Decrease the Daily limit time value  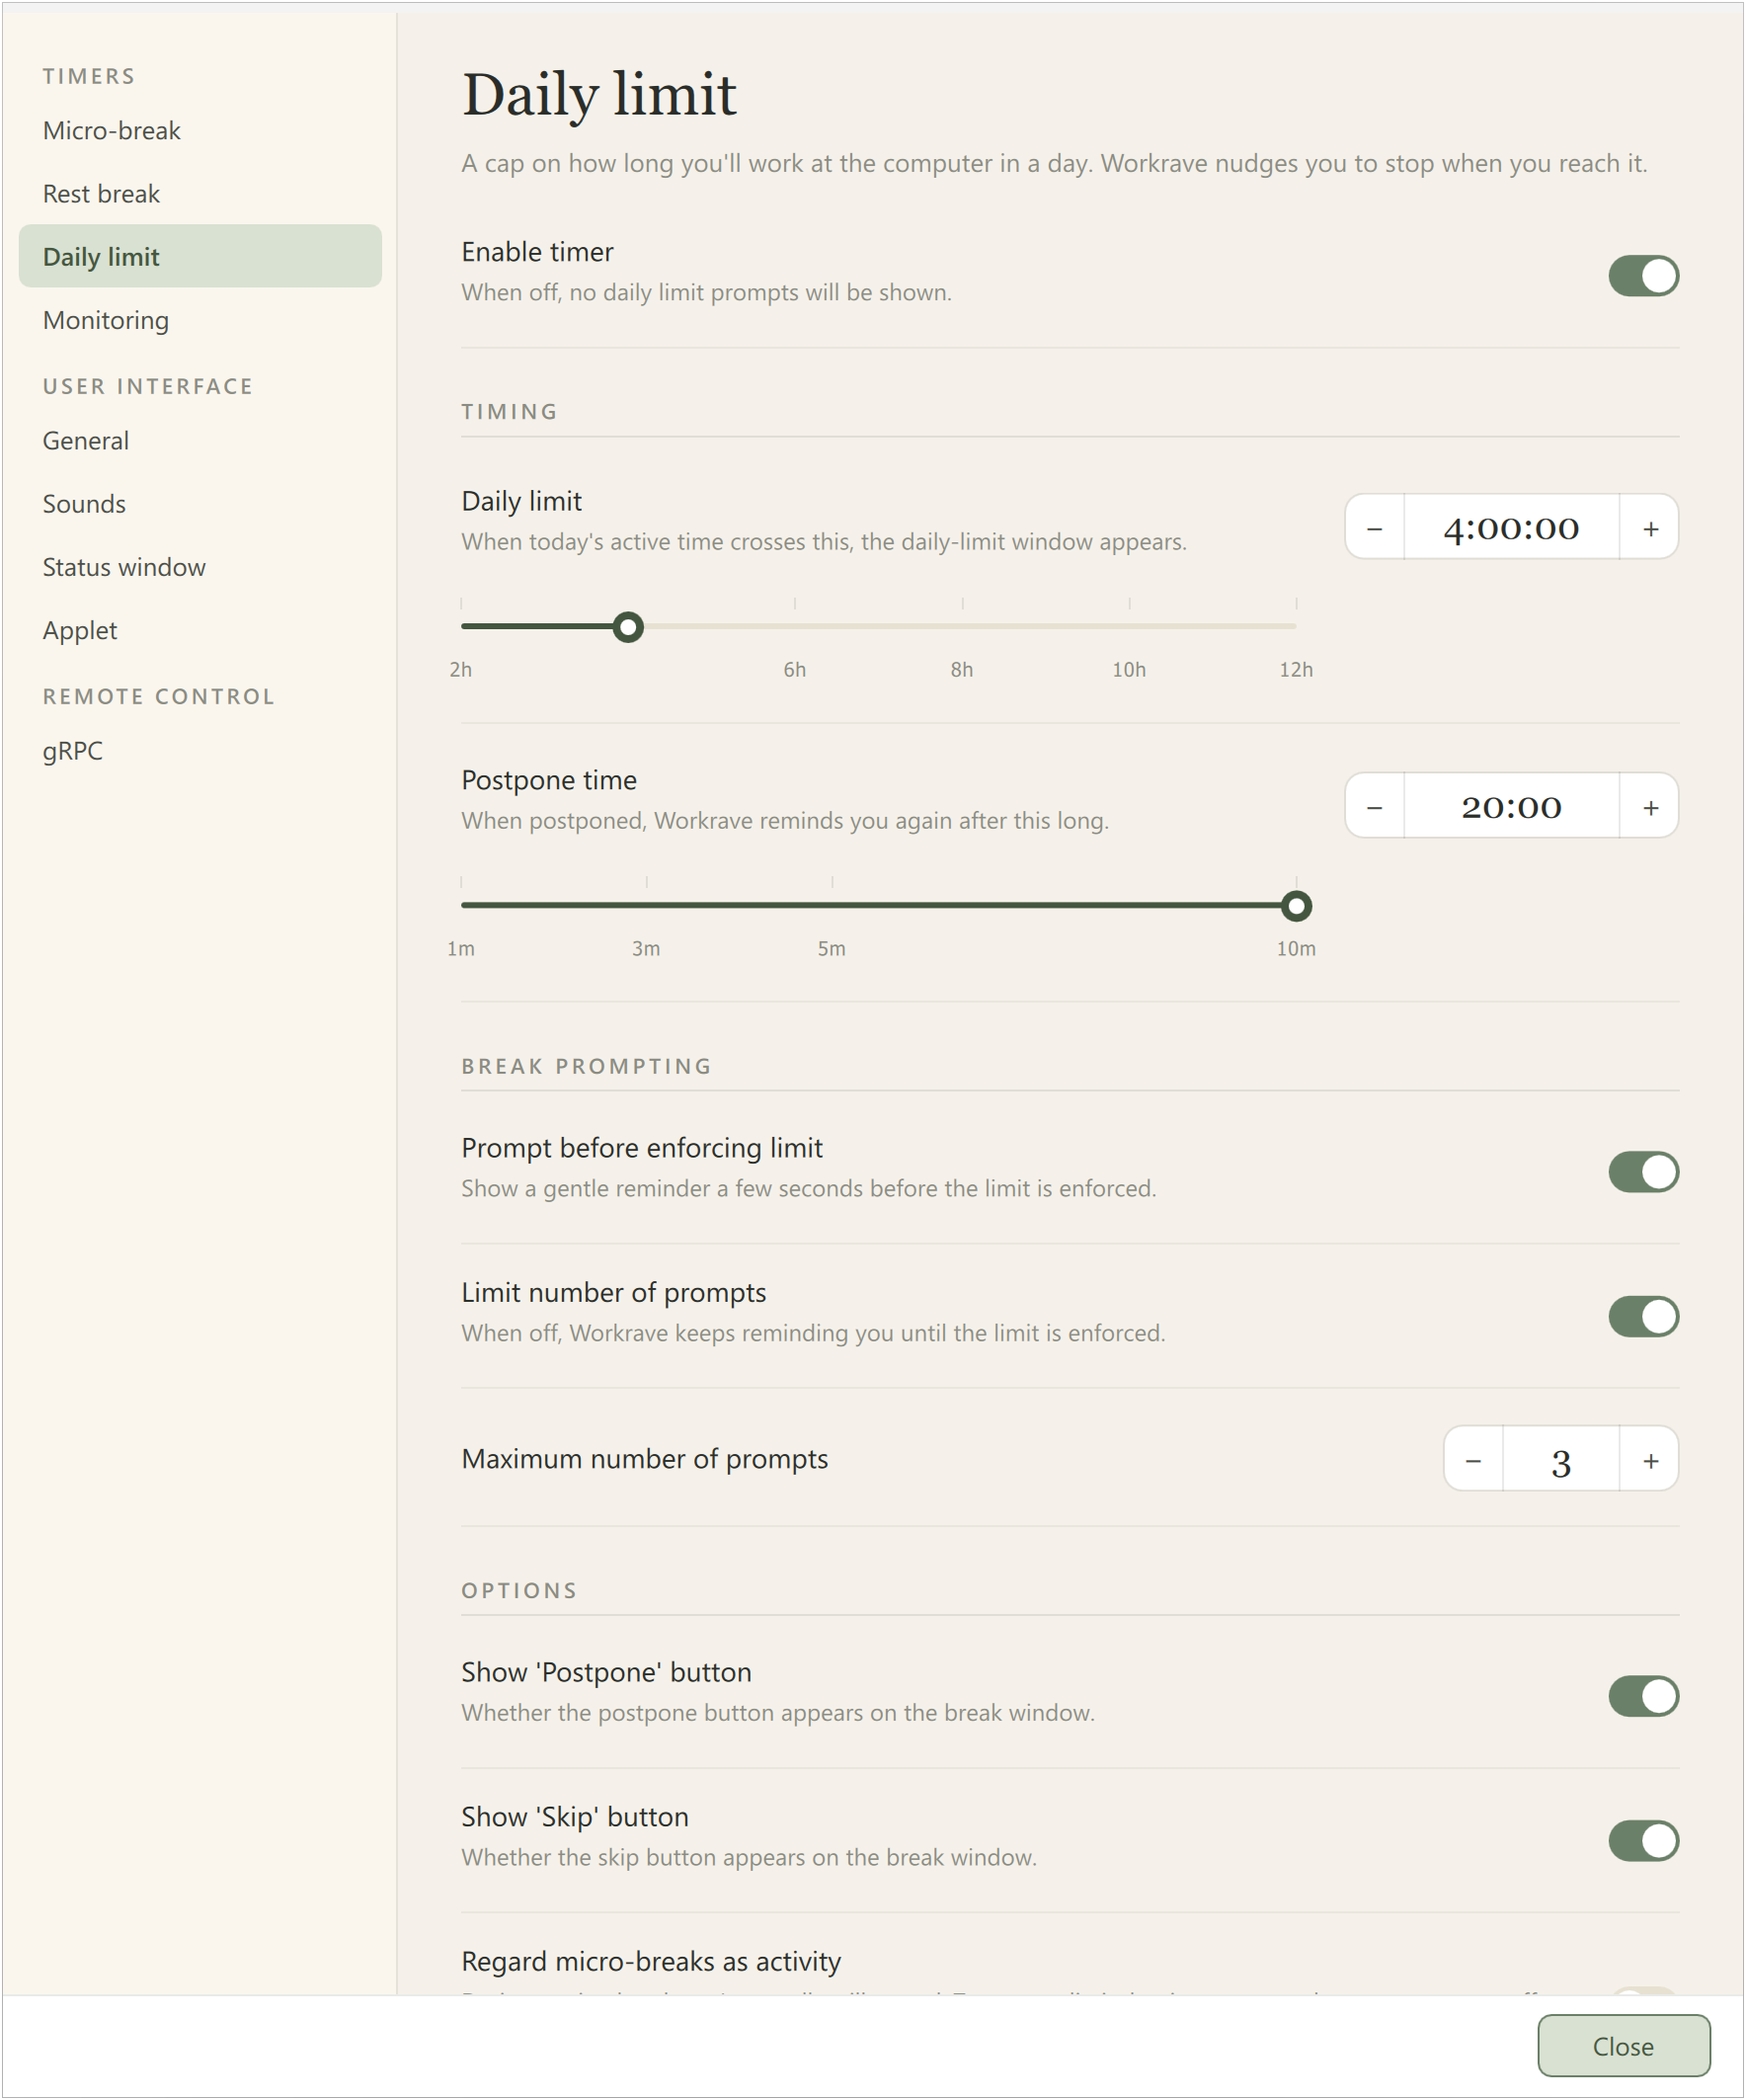1374,527
